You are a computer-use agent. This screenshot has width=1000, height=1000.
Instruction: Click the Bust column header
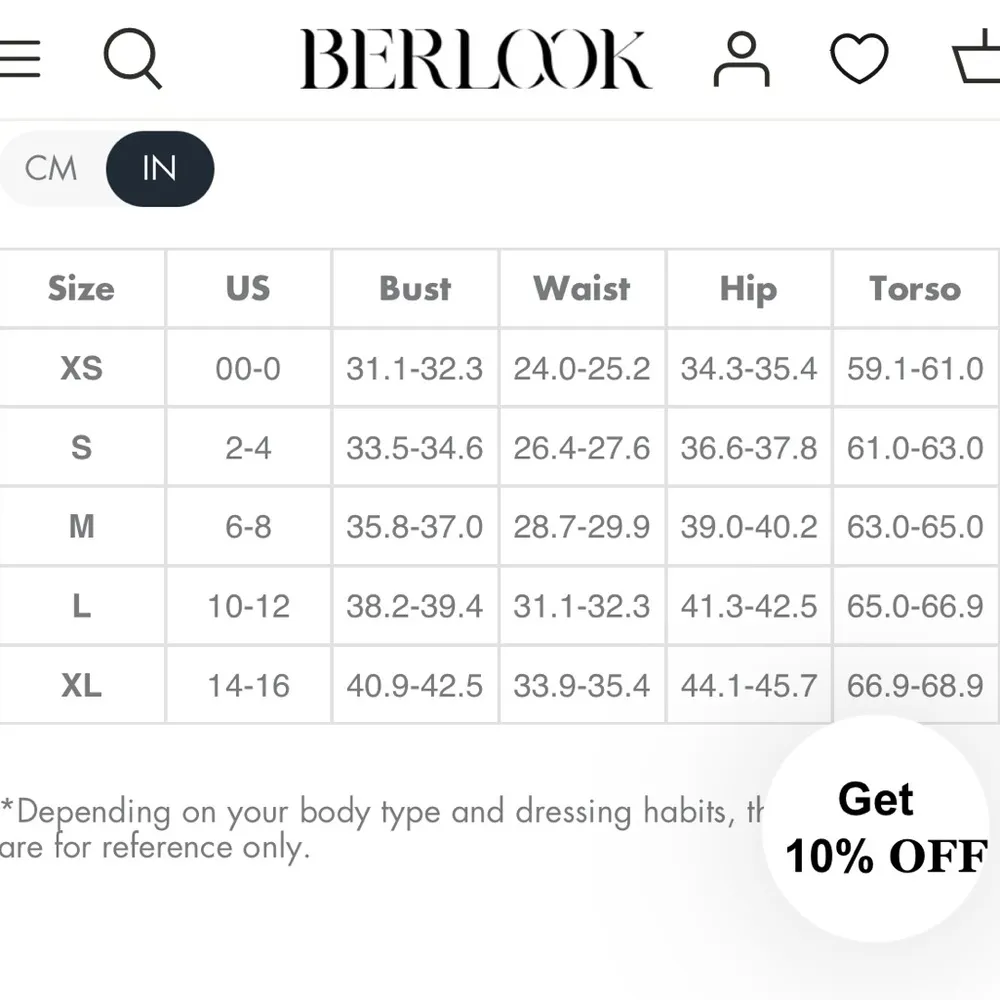click(414, 289)
